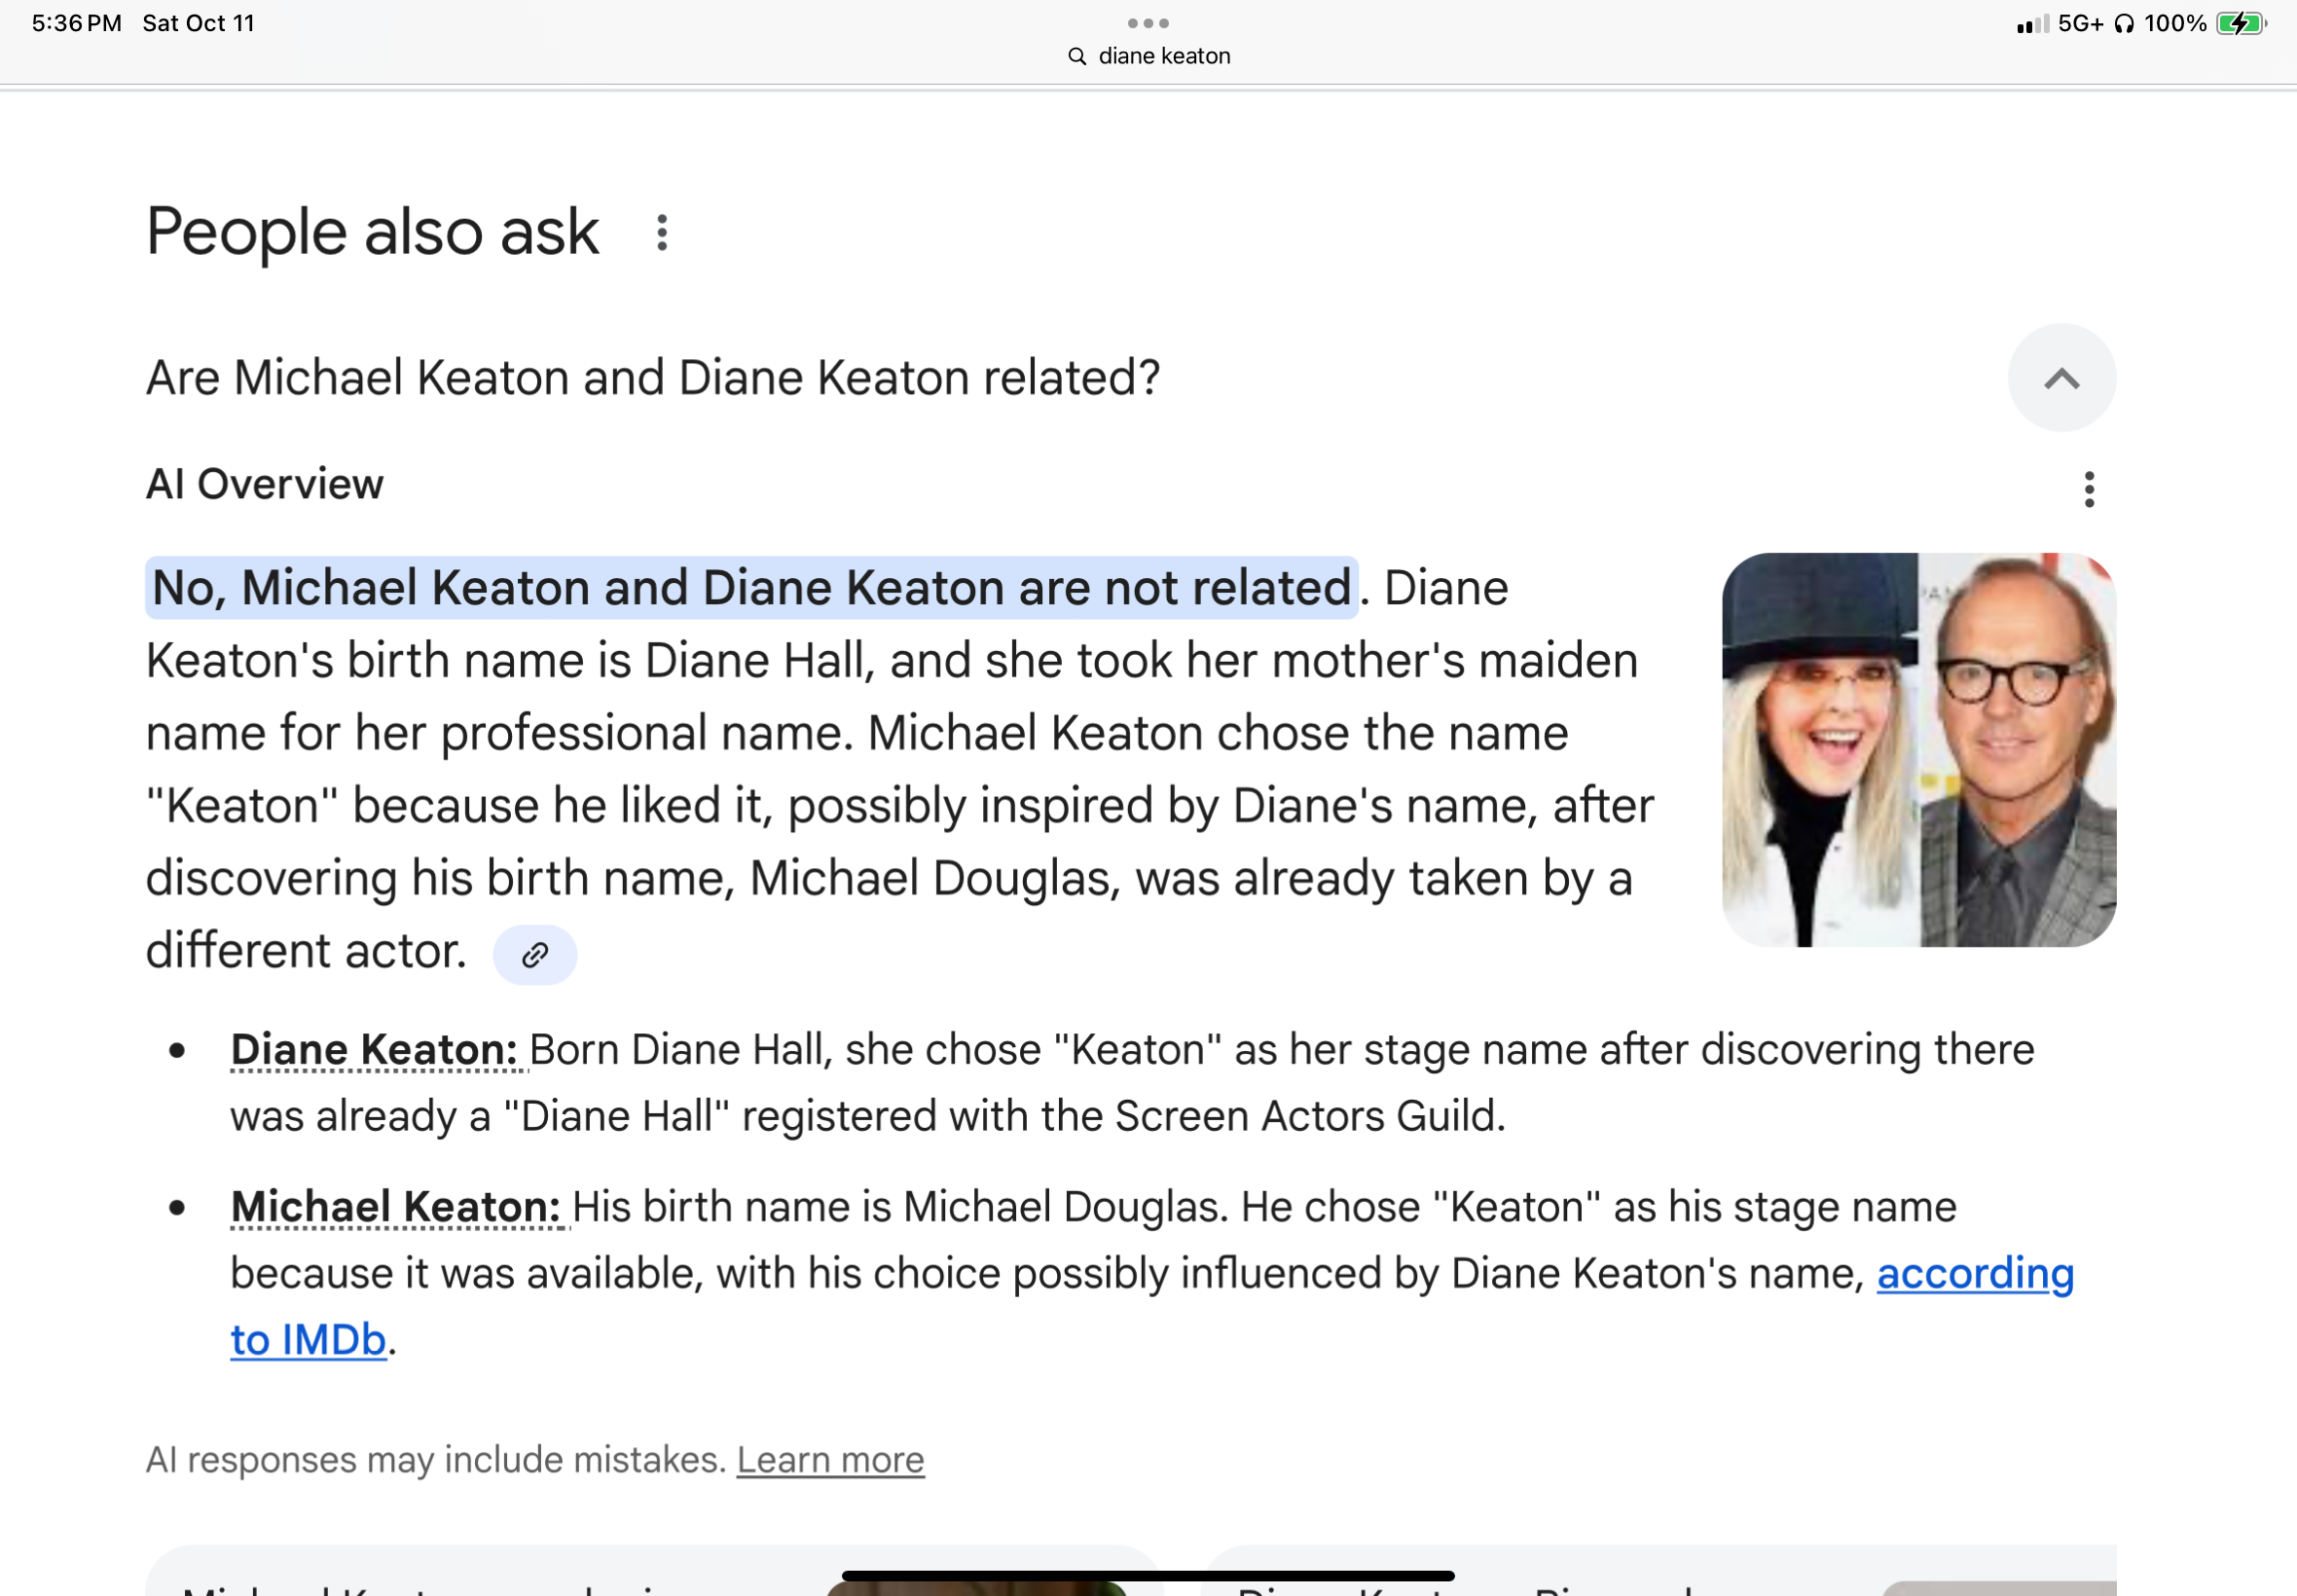Tap the headphones status icon
2297x1596 pixels.
[x=2124, y=23]
